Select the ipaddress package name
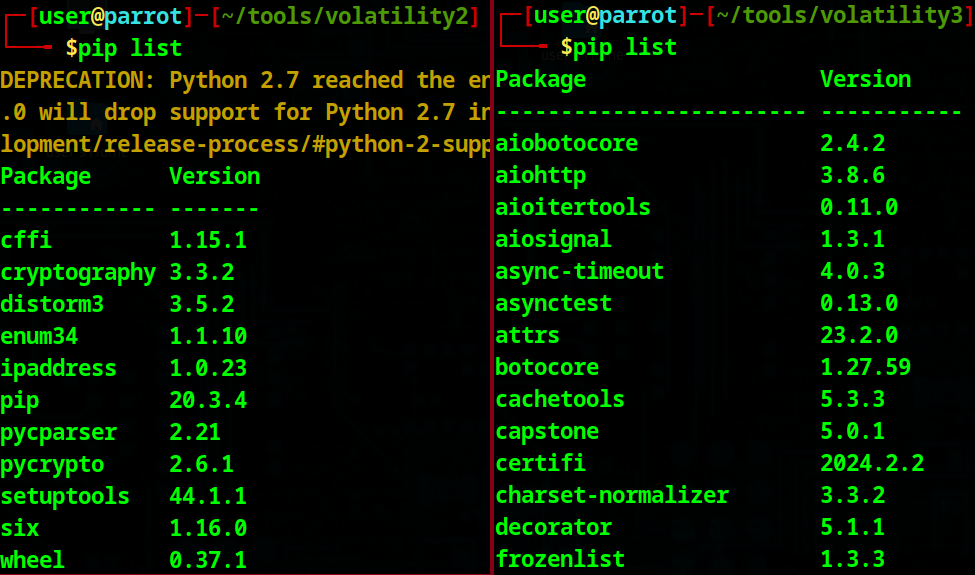This screenshot has width=975, height=575. tap(58, 369)
